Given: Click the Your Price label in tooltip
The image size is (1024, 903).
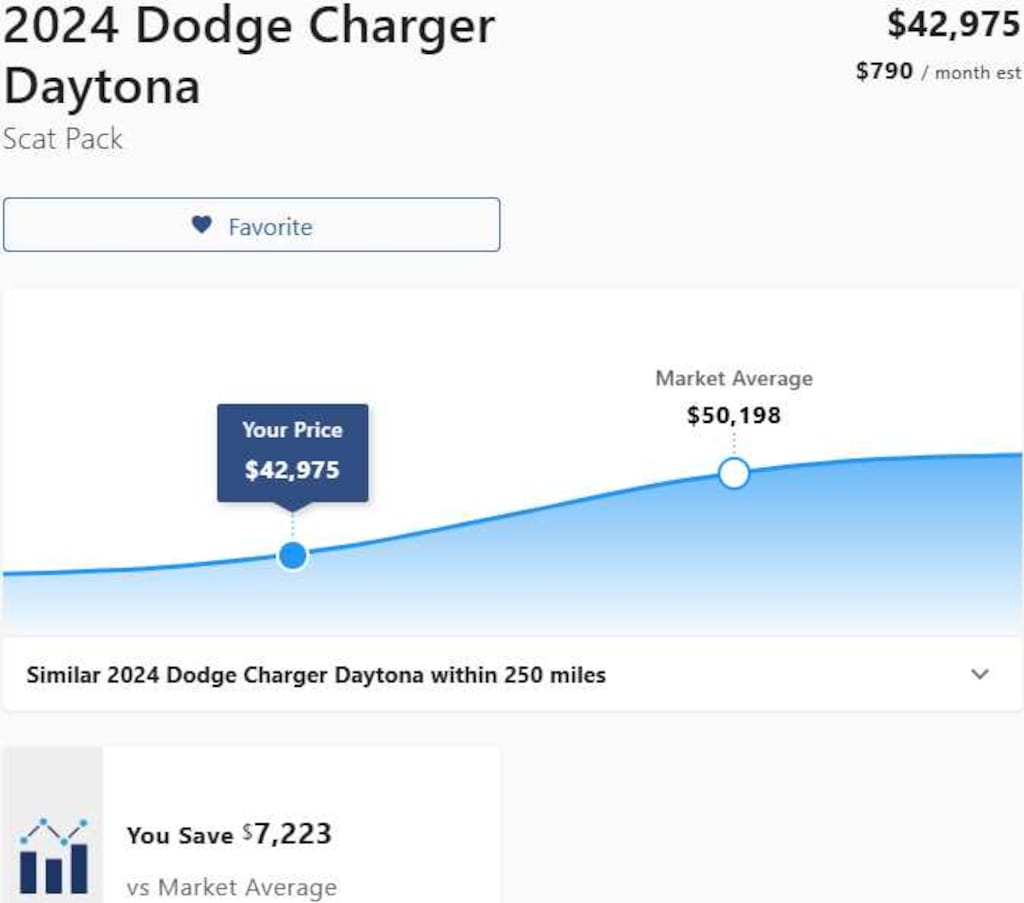Looking at the screenshot, I should click(292, 430).
